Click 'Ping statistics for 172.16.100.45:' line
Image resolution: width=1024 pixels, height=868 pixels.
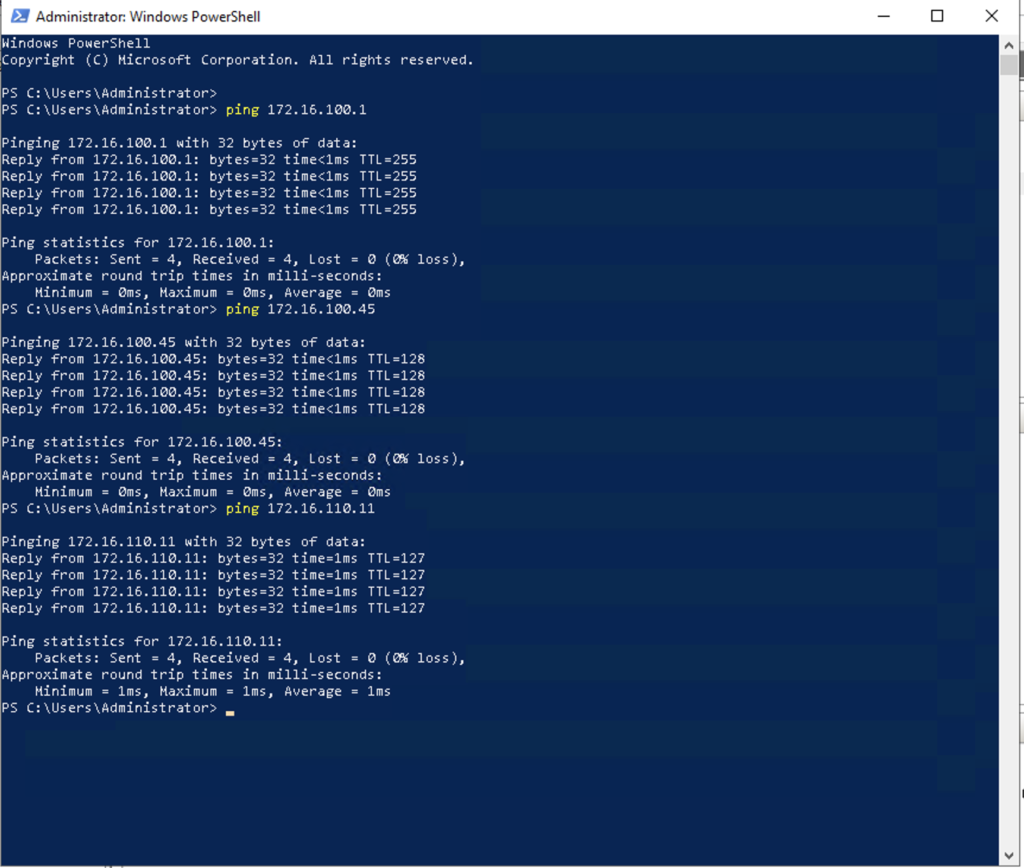[142, 442]
